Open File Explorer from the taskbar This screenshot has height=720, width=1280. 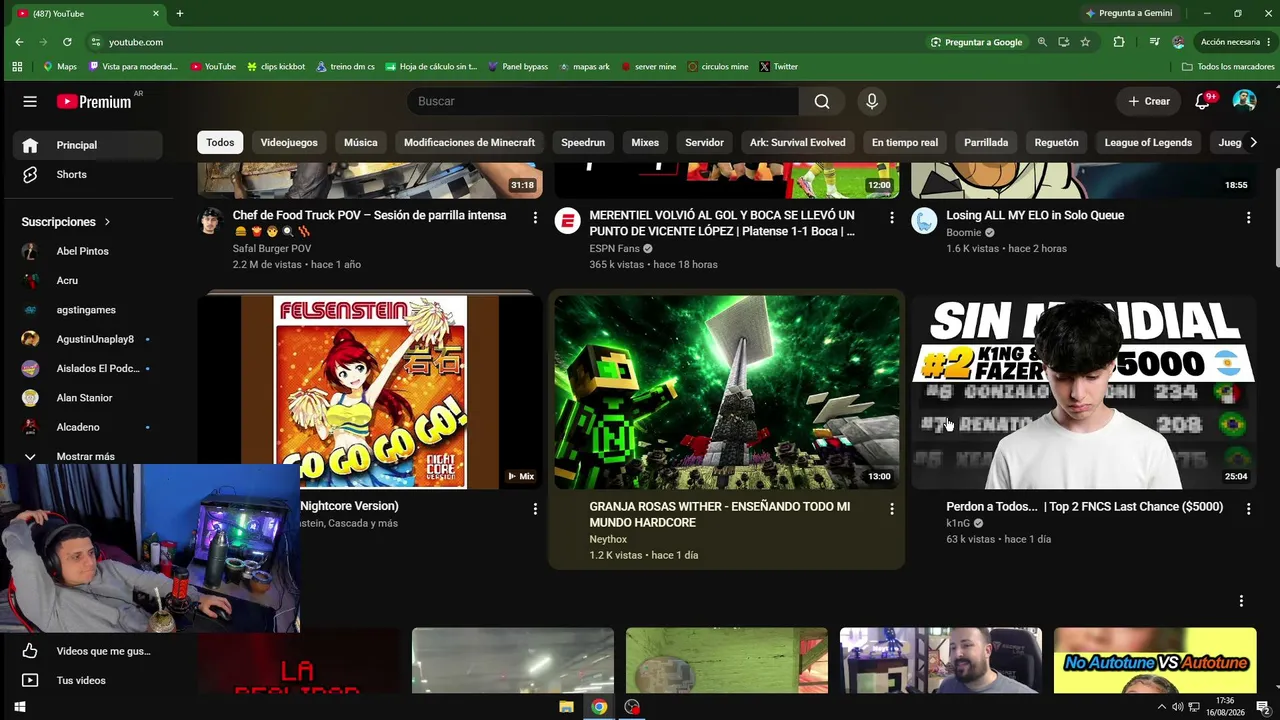pyautogui.click(x=566, y=707)
